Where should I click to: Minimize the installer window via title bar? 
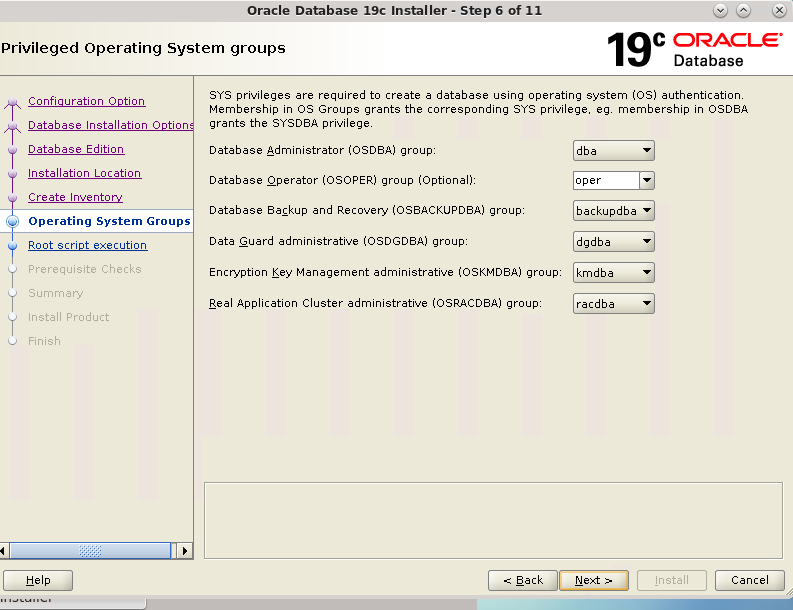720,11
